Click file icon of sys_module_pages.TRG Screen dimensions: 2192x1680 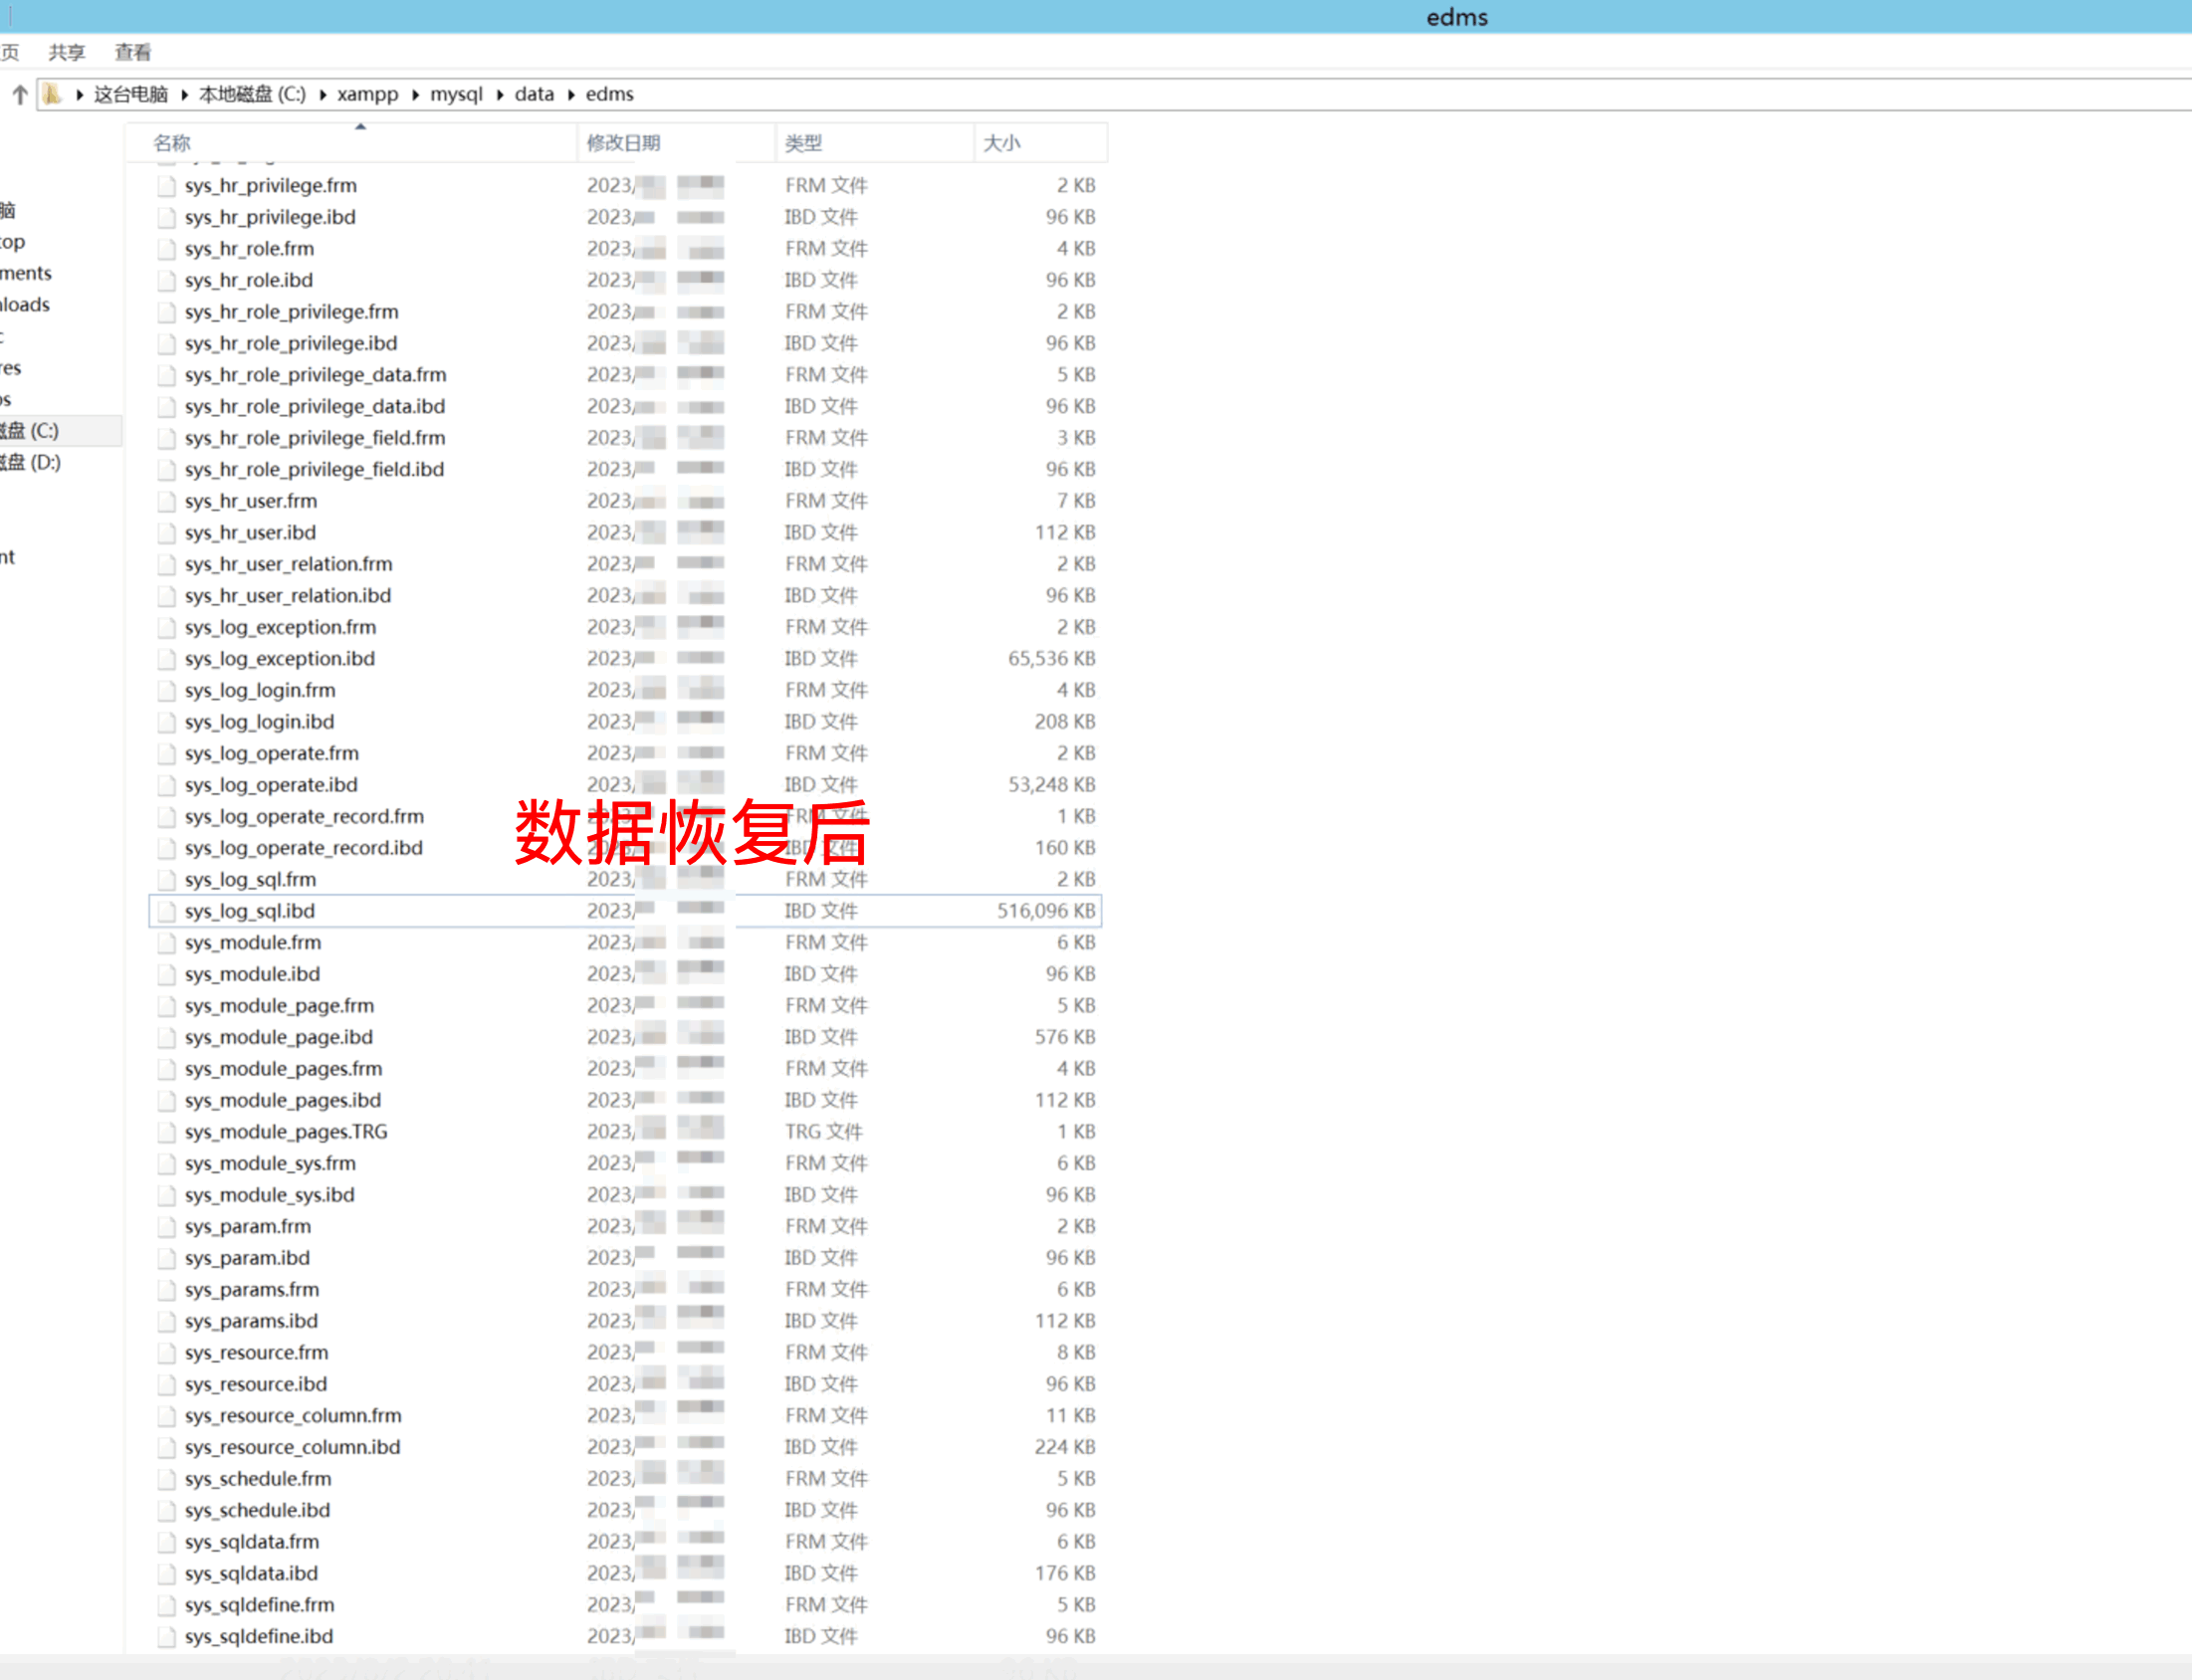(x=166, y=1133)
